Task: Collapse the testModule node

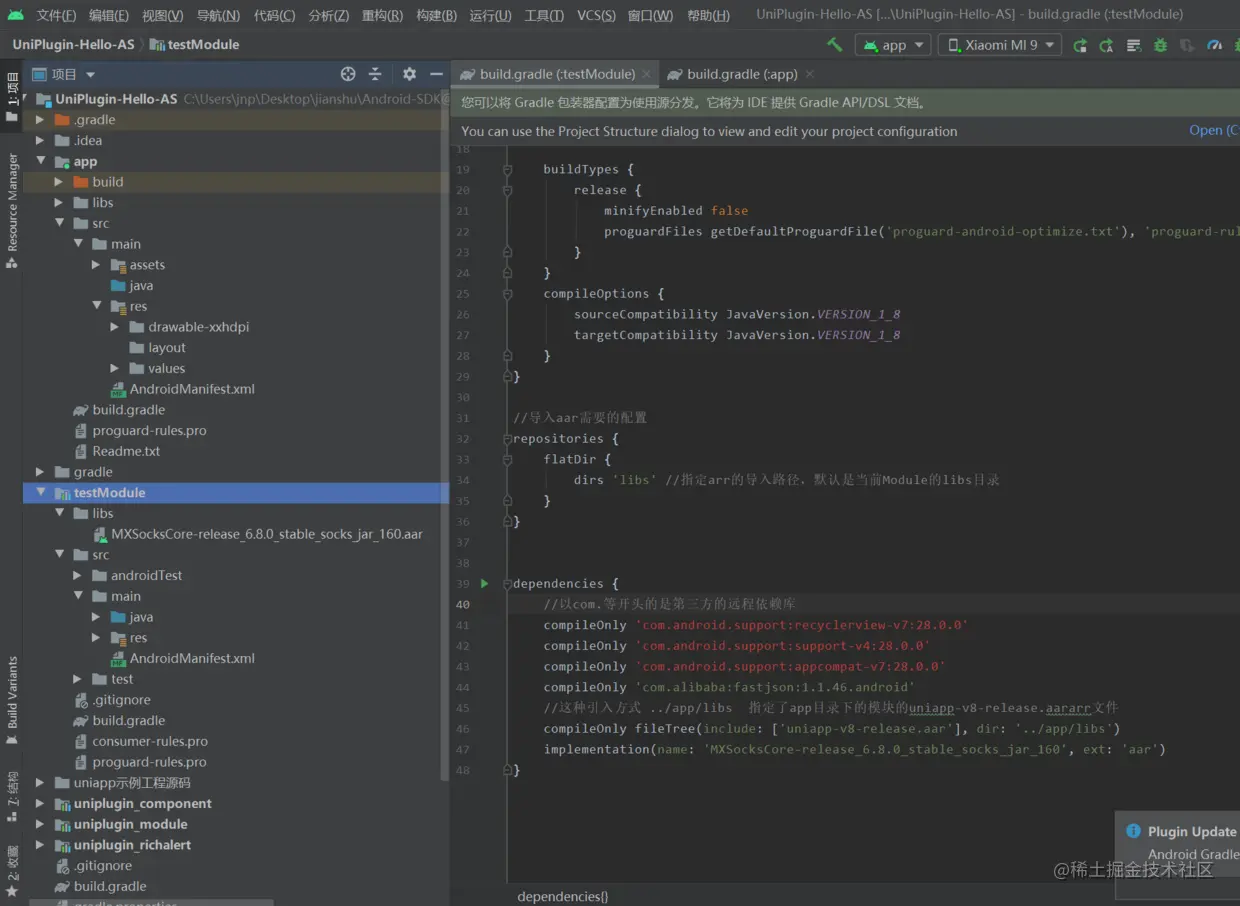Action: pyautogui.click(x=40, y=492)
